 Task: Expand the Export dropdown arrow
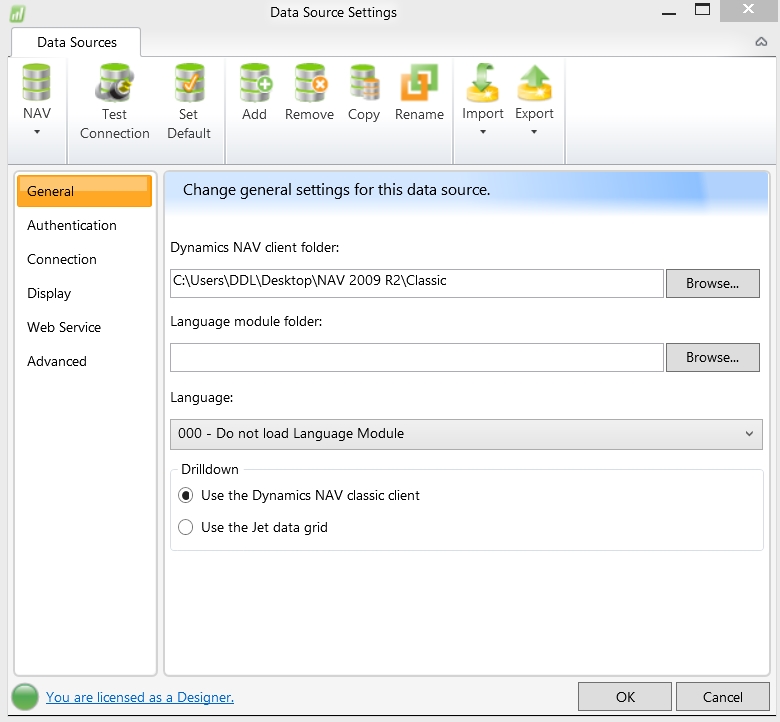[x=534, y=132]
